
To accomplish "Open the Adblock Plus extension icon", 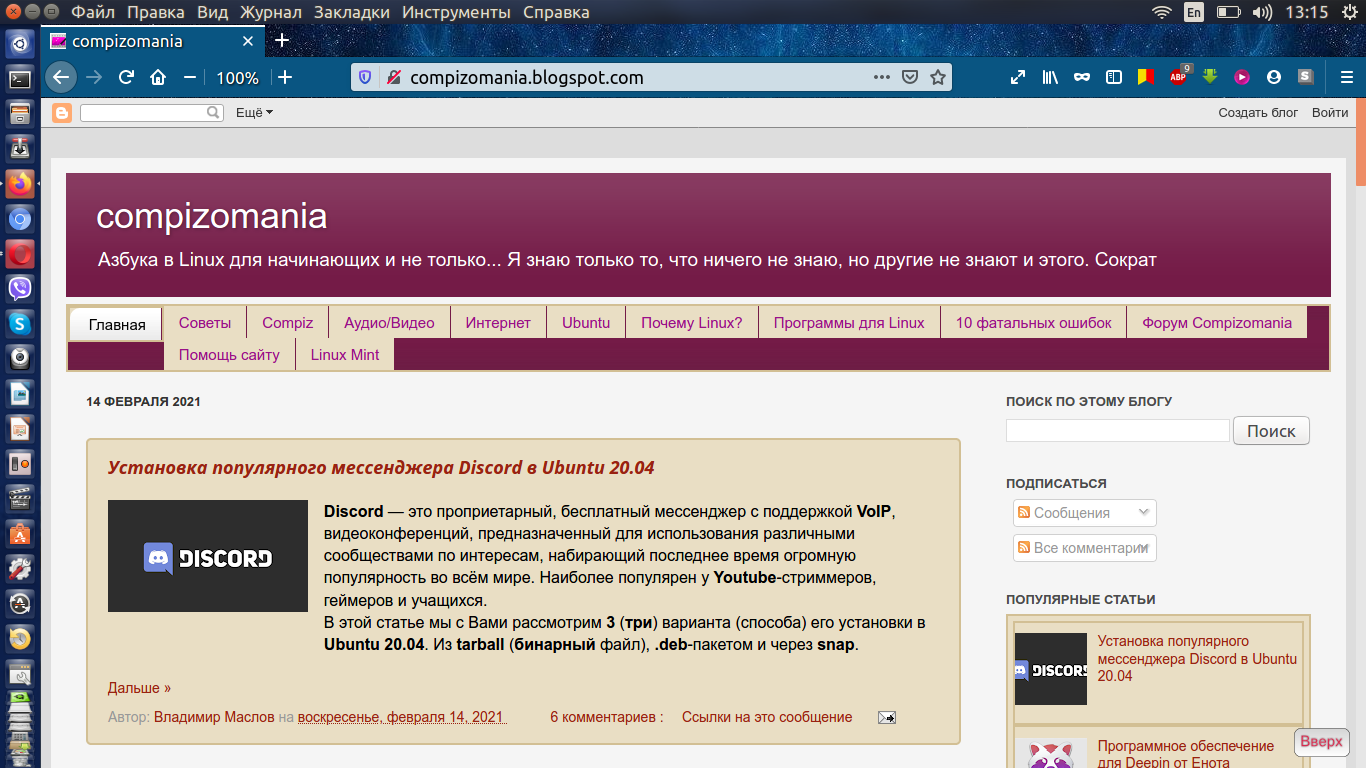I will 1178,77.
